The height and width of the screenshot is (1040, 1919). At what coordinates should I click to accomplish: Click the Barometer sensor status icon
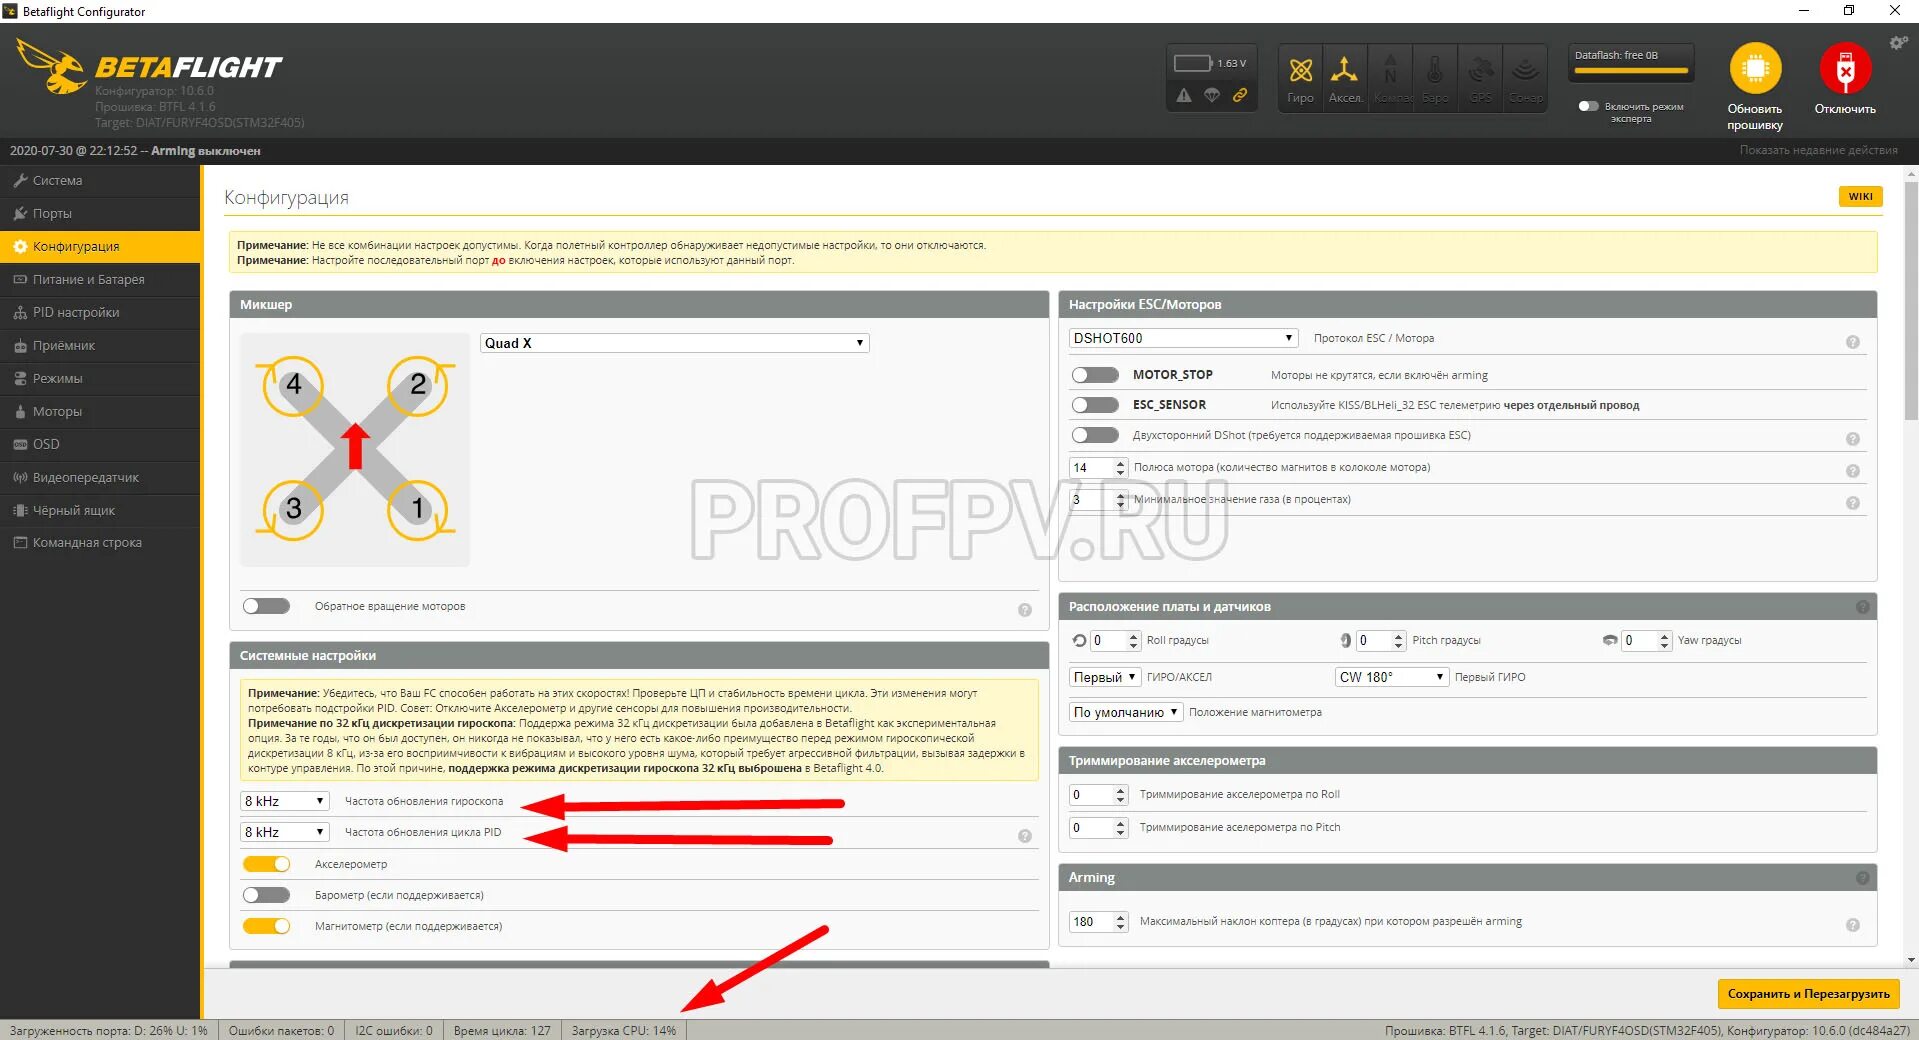pyautogui.click(x=1435, y=78)
